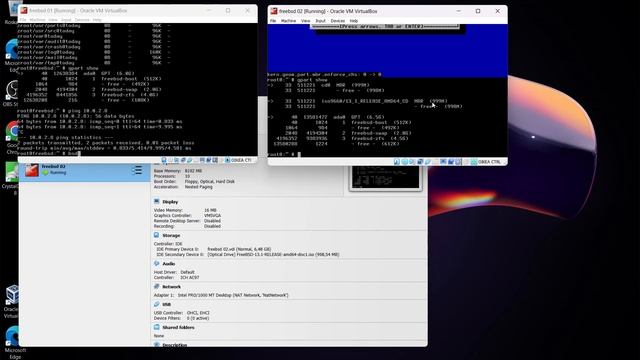The image size is (640, 360).
Task: Click keyboard capture indicator in freebsd 01 status bar
Action: click(227, 160)
